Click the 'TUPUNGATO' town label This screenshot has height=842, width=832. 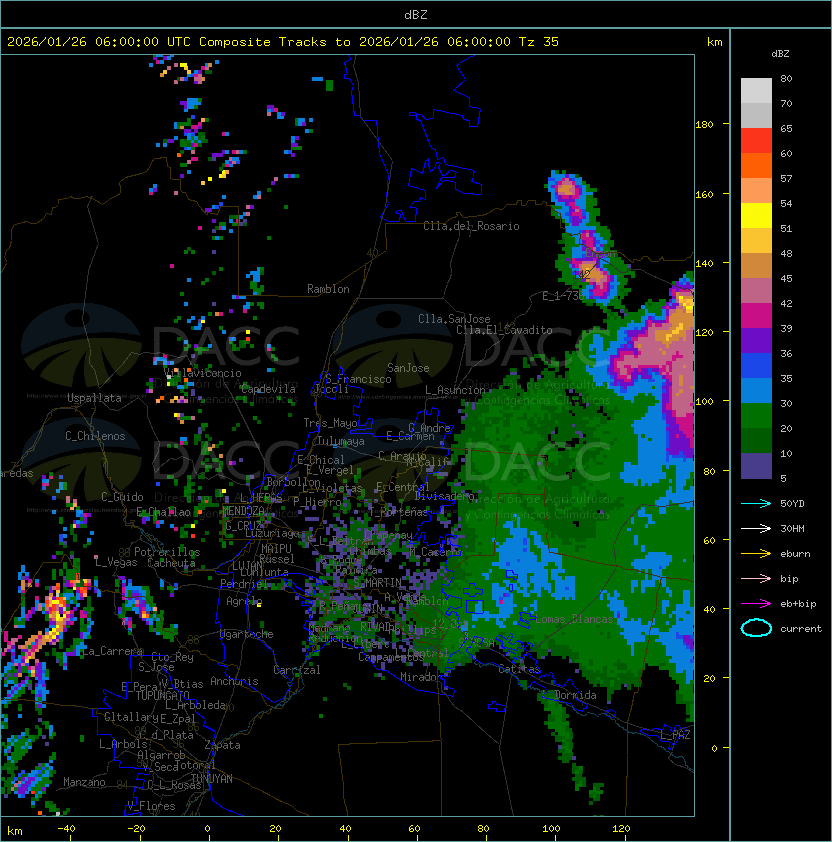(x=162, y=695)
